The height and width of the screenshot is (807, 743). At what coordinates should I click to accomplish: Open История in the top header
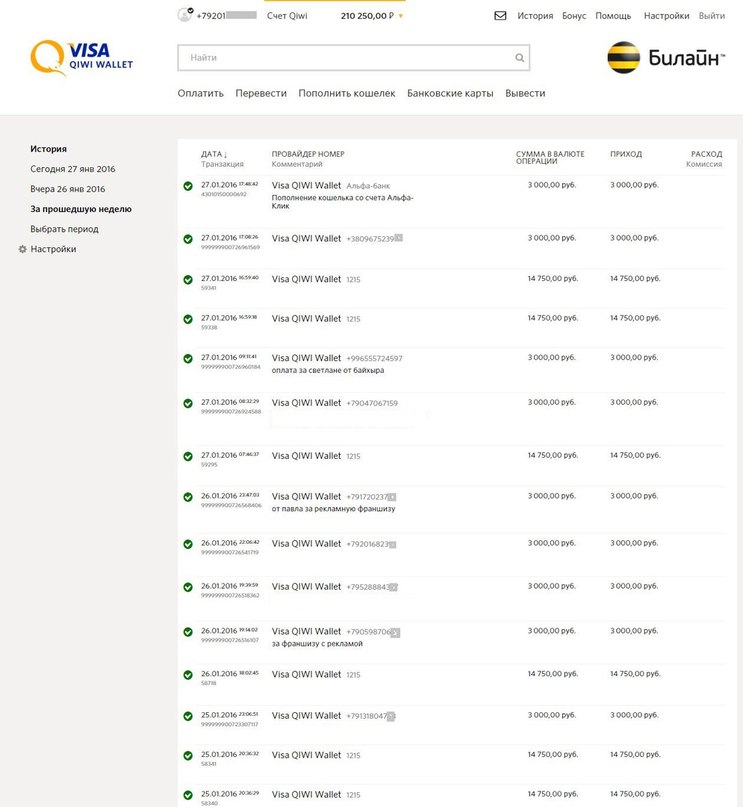(535, 16)
